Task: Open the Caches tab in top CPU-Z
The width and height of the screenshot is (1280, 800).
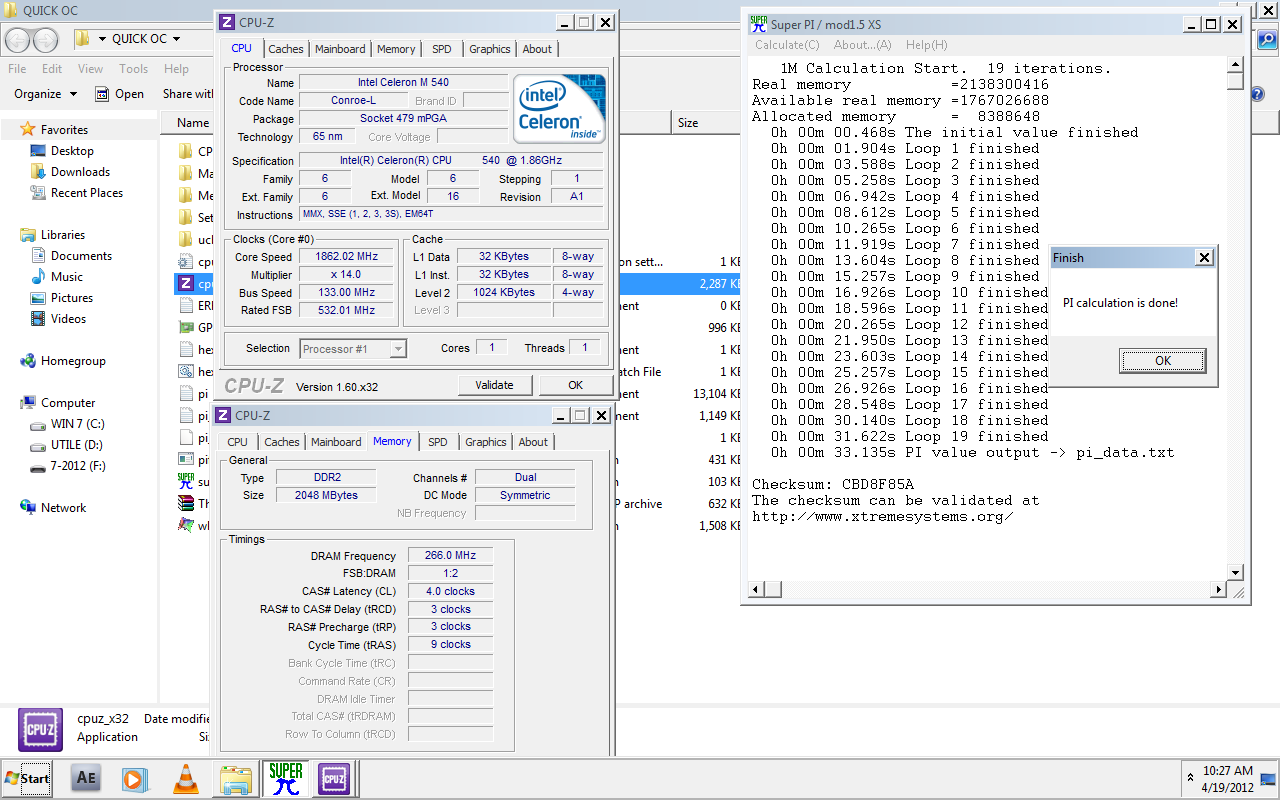Action: (286, 49)
